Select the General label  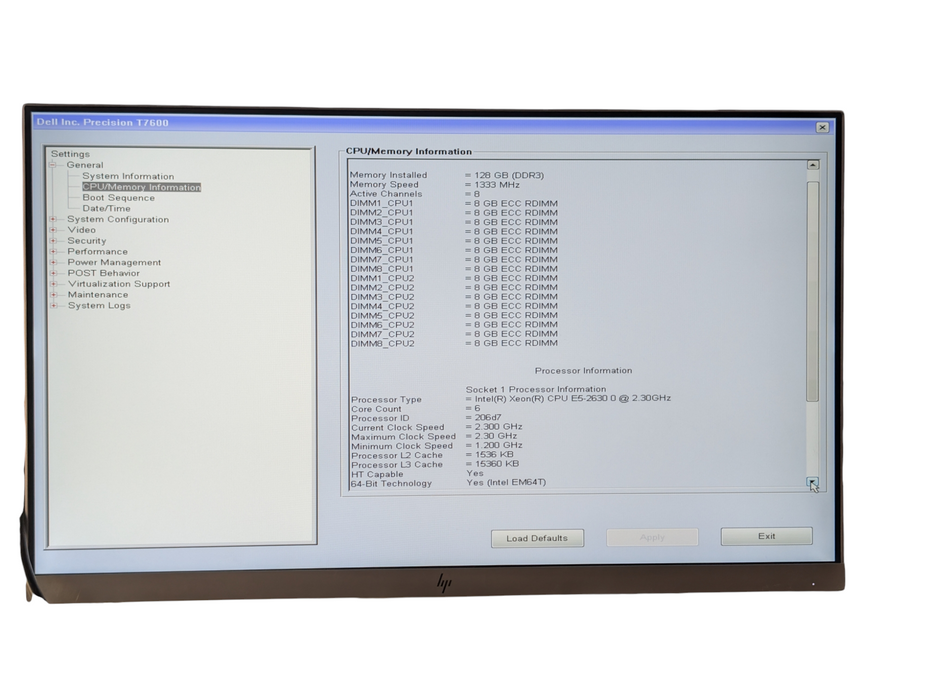pyautogui.click(x=85, y=165)
